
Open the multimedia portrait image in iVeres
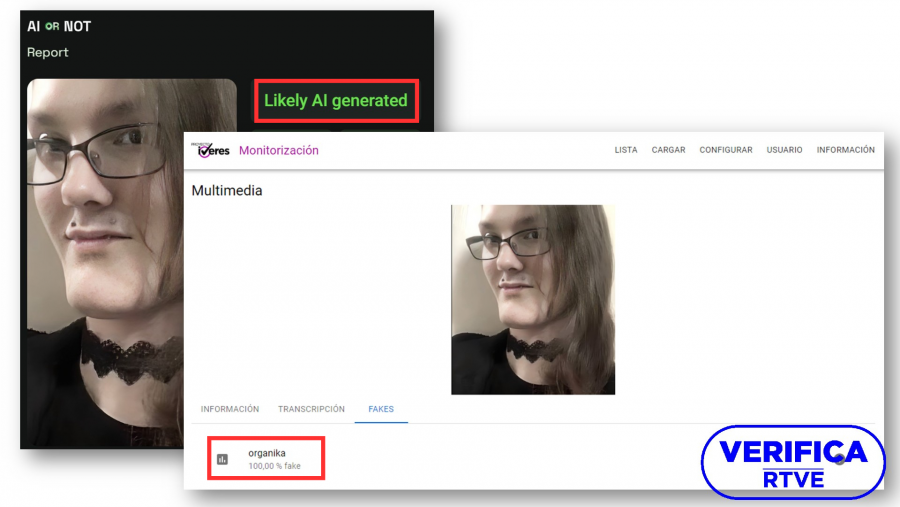[x=533, y=299]
